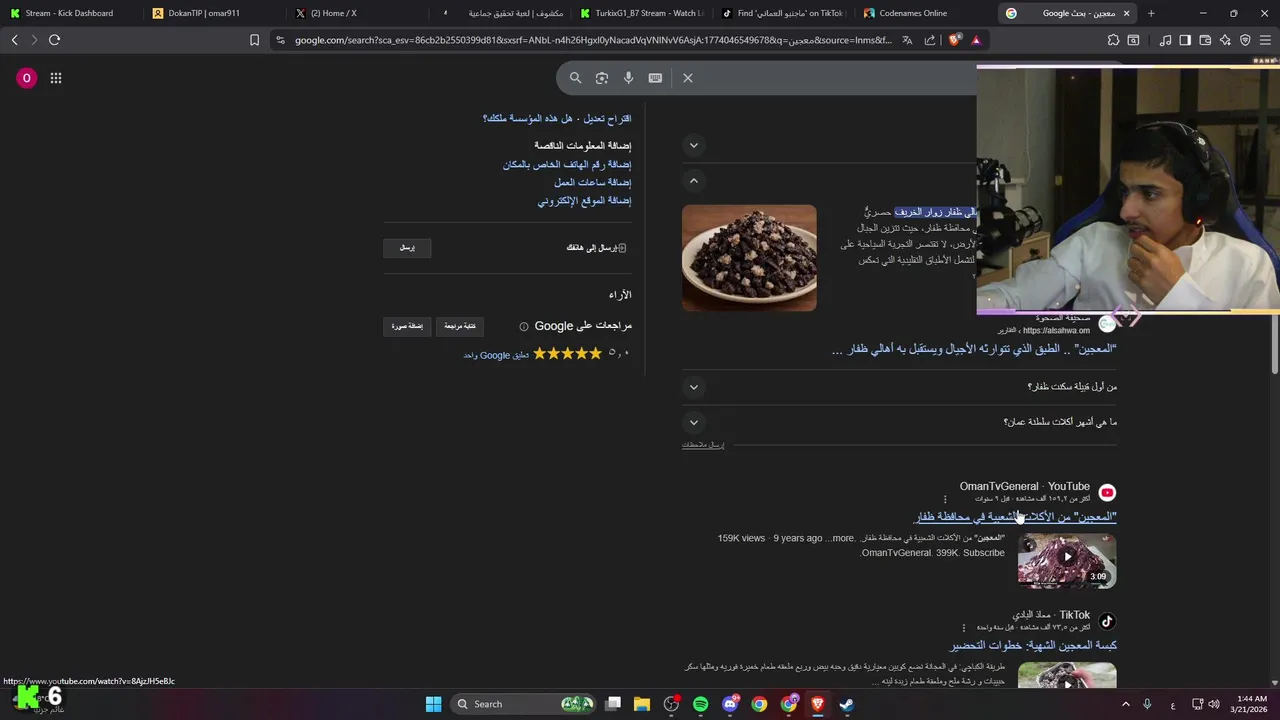Screen dimensions: 1280x720
Task: Click 'إضافة رقم الهاتف الخاص بالمكان' link
Action: point(567,165)
